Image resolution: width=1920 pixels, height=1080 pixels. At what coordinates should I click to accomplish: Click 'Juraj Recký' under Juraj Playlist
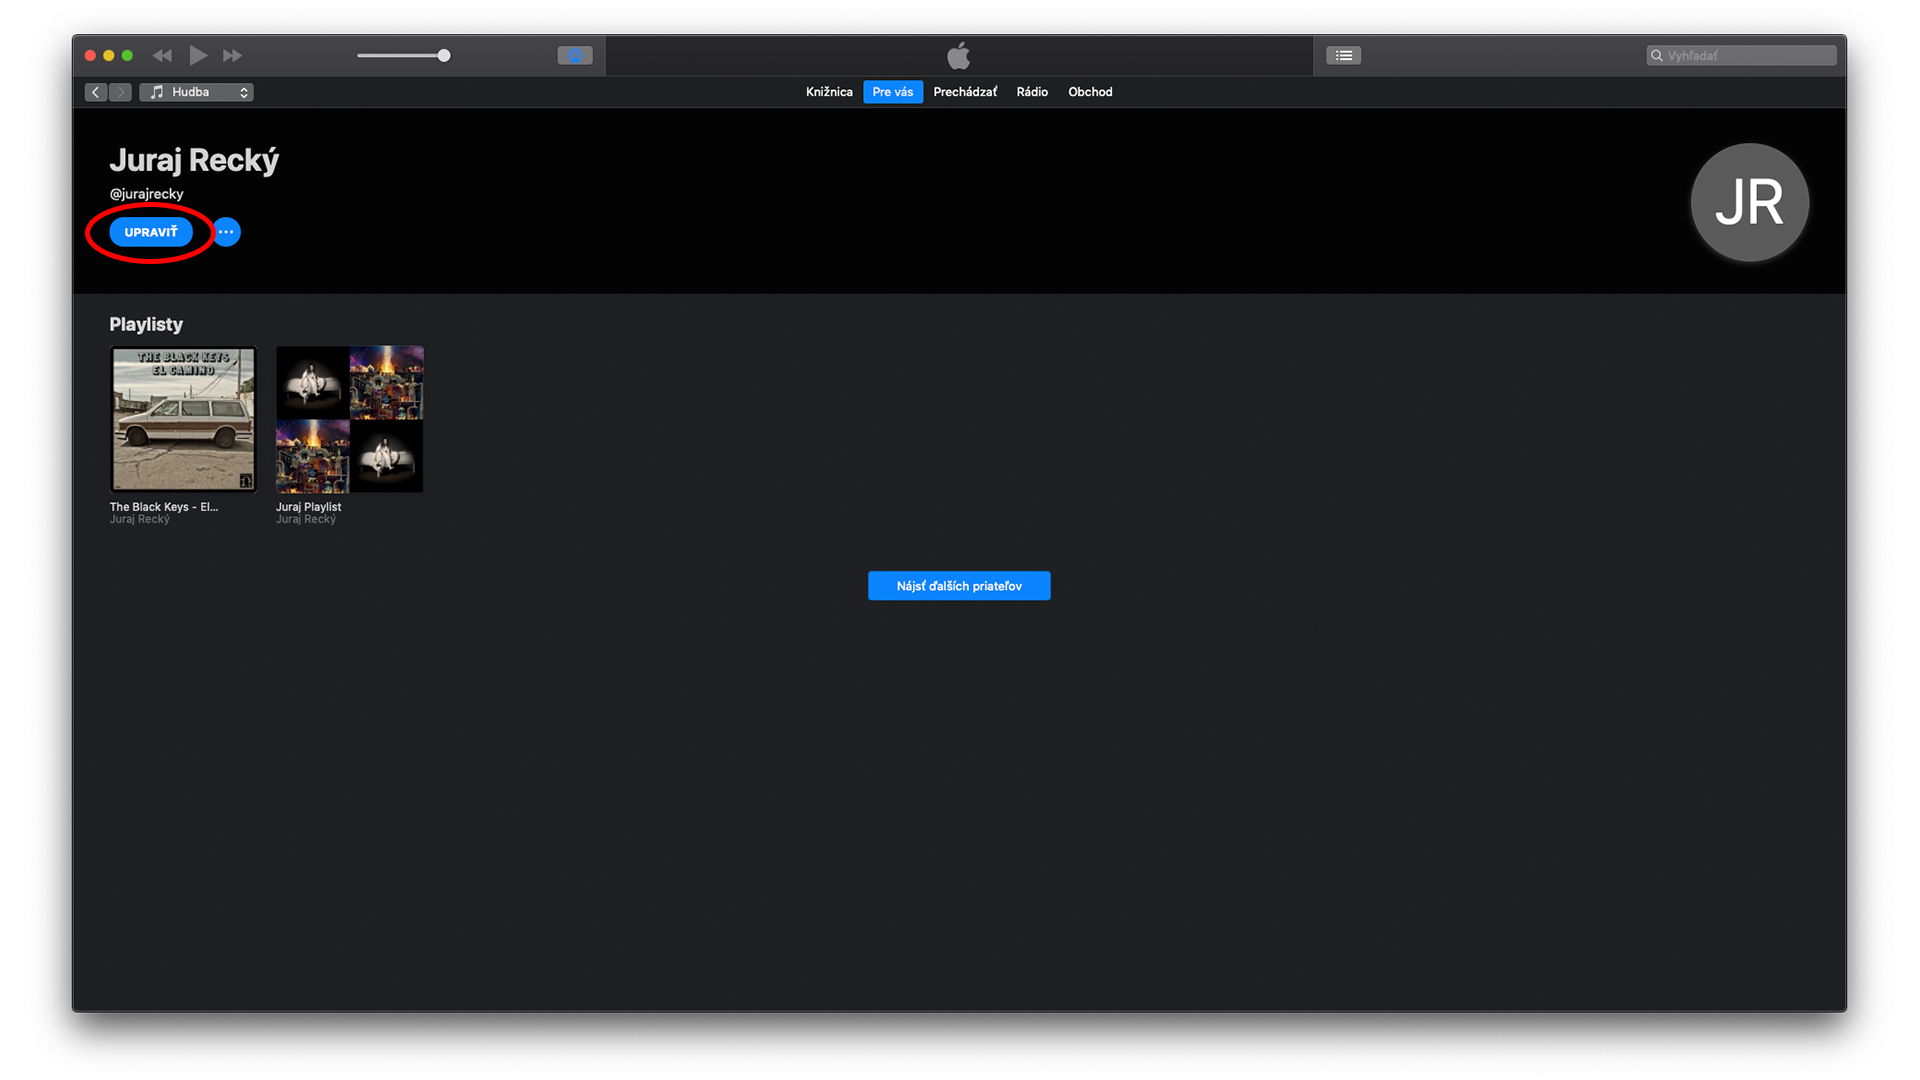click(x=306, y=520)
